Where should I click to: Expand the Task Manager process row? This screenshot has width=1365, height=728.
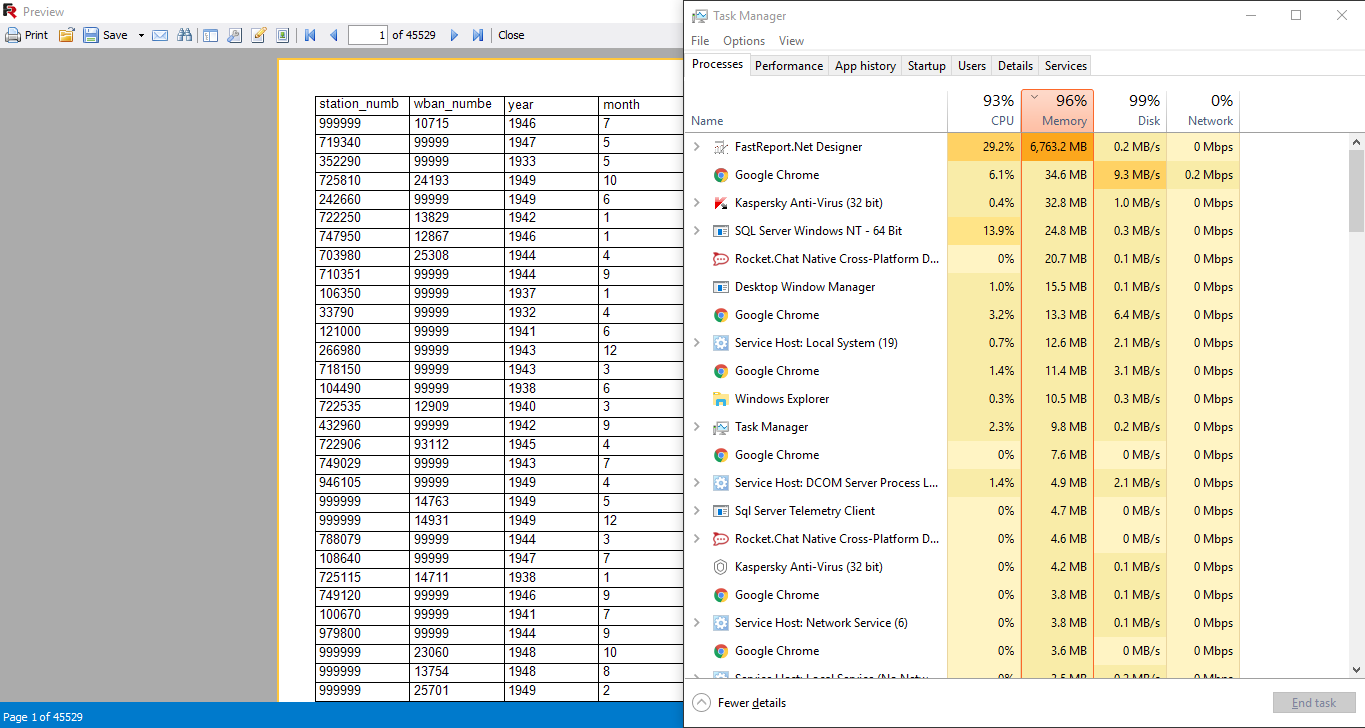click(697, 427)
